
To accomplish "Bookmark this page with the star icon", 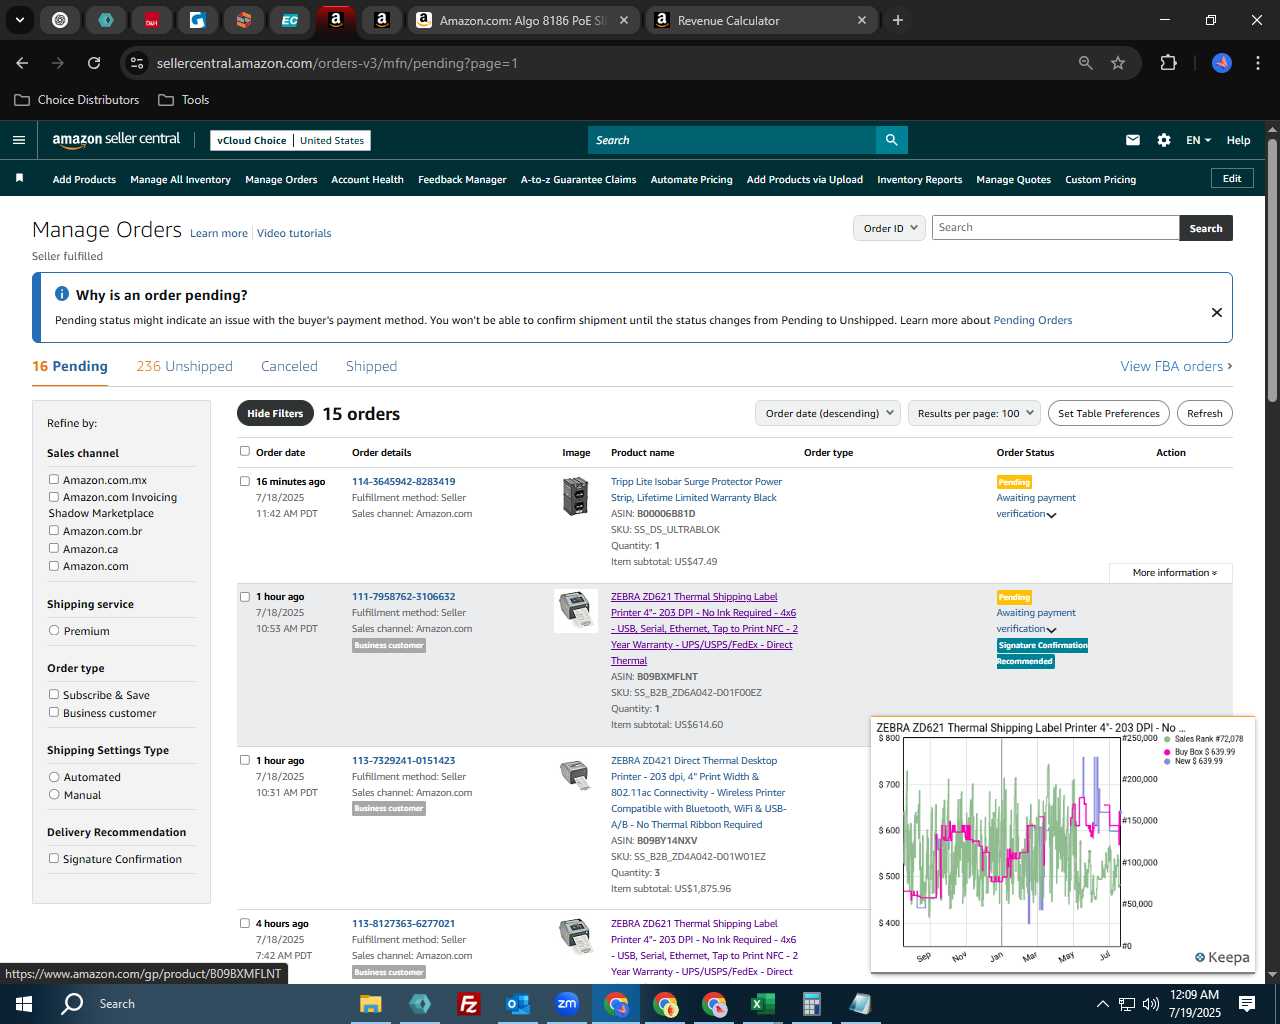I will pyautogui.click(x=1118, y=63).
